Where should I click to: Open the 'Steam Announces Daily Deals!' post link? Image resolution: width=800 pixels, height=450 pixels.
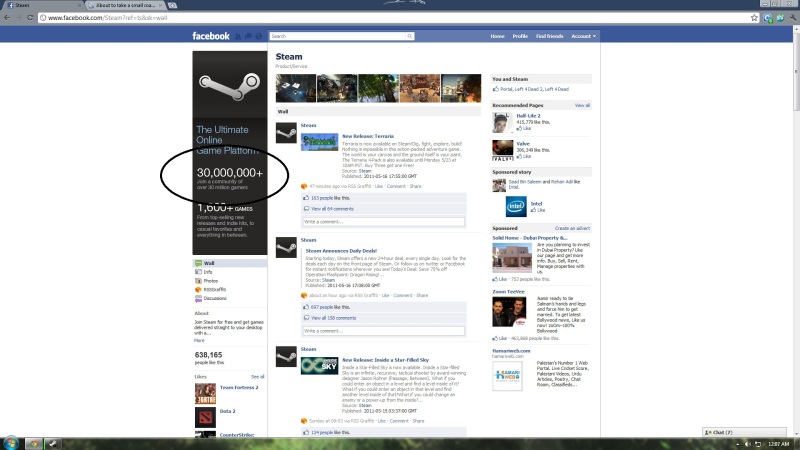click(341, 251)
